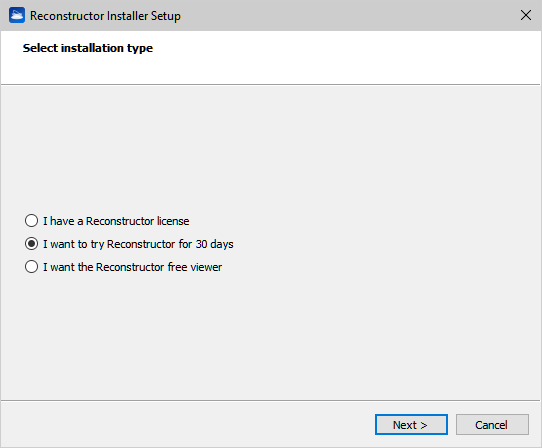Click the 'Select installation type' heading

(88, 48)
